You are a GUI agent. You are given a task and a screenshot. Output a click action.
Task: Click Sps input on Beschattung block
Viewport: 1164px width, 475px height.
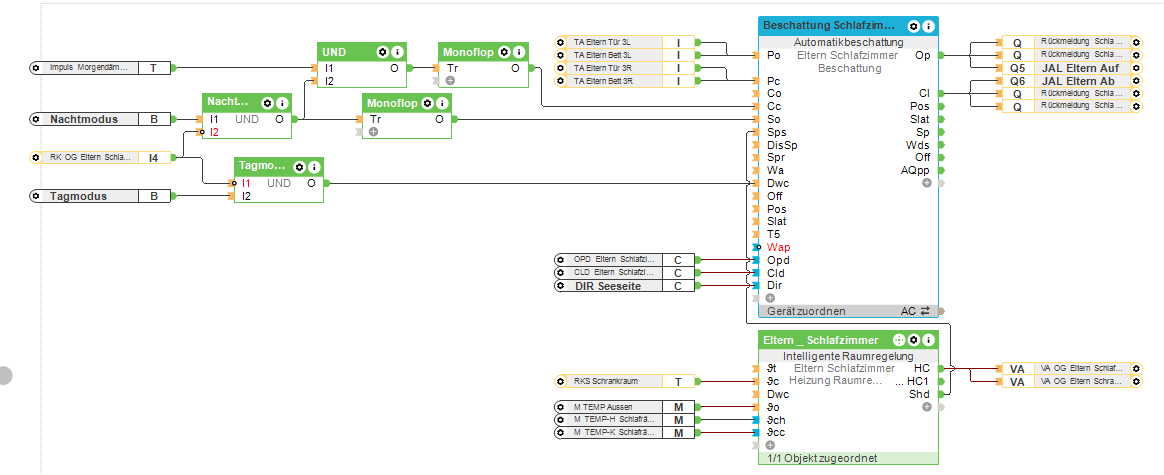[x=776, y=132]
